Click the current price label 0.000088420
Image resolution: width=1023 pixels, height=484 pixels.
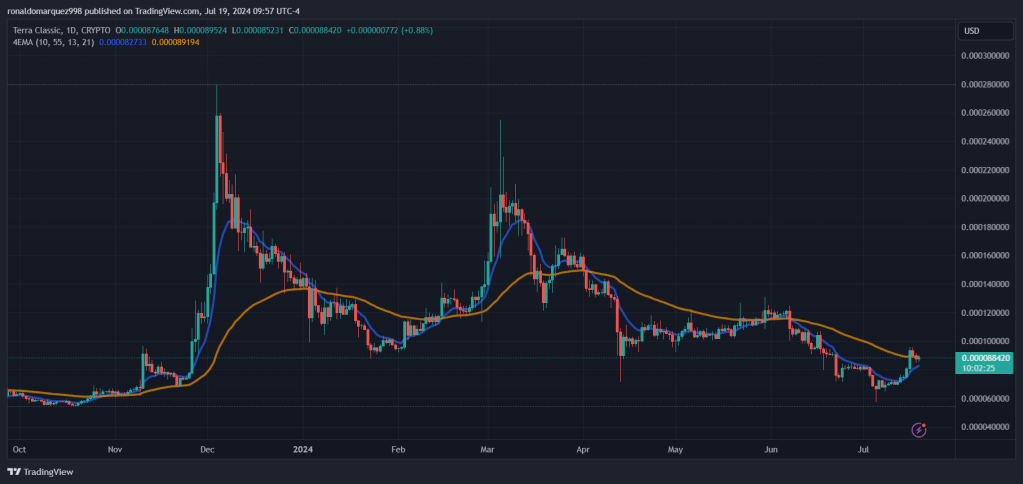tap(985, 357)
